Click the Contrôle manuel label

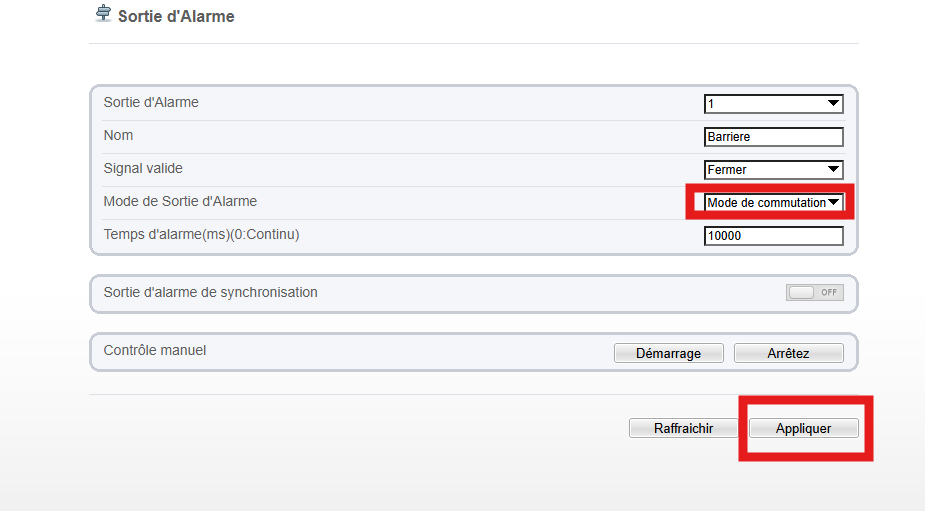tap(155, 350)
